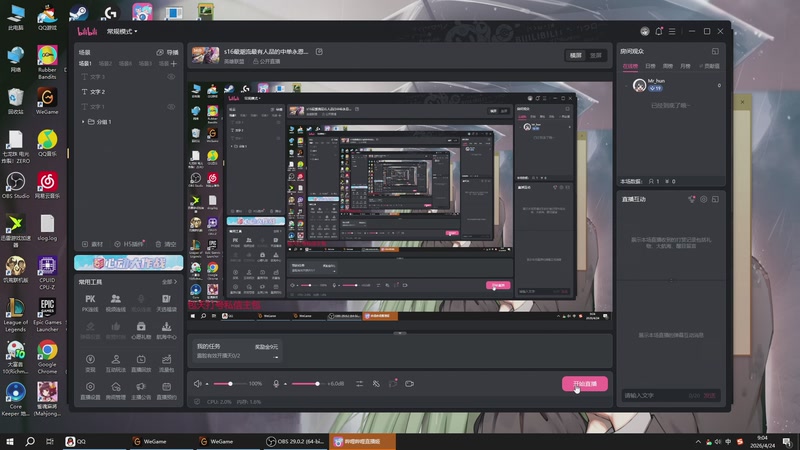Click the 开始直播 button

[585, 384]
